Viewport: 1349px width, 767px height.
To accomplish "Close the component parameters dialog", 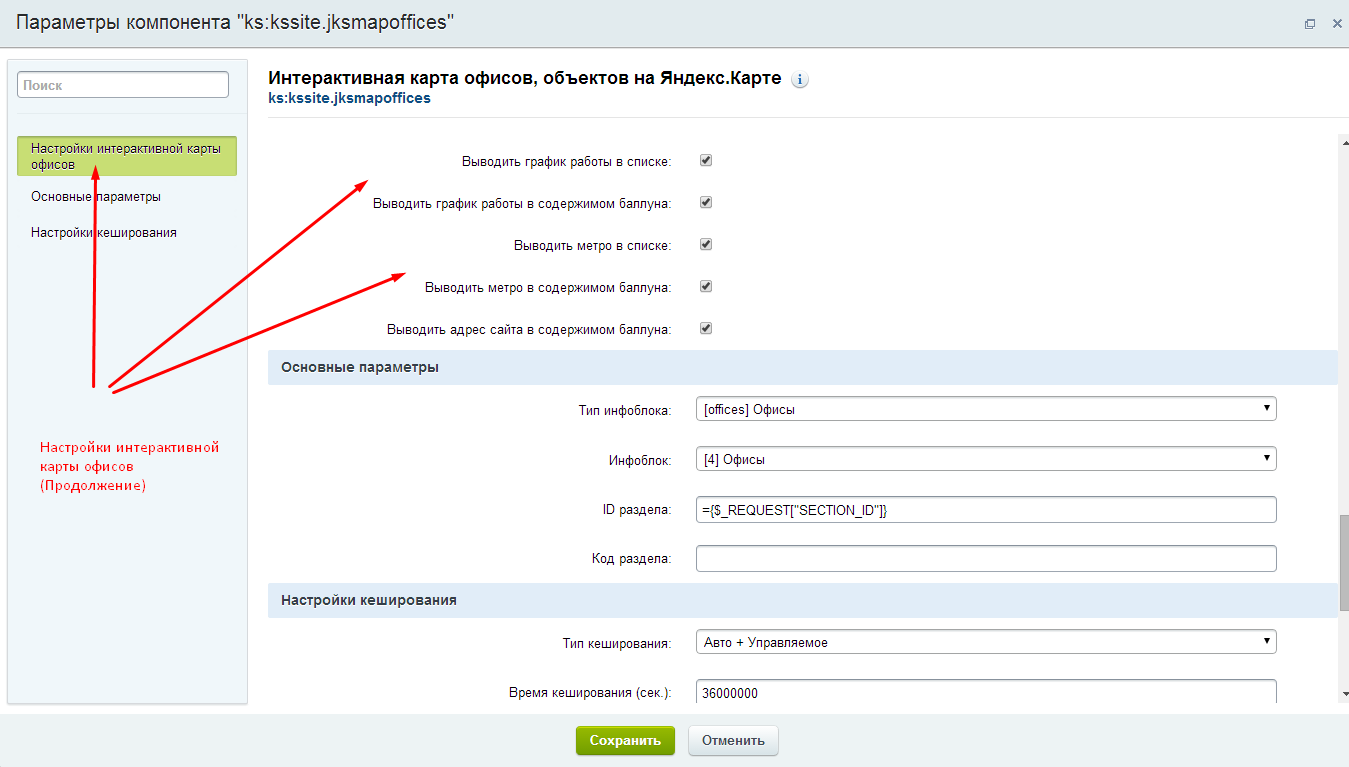I will coord(1337,24).
